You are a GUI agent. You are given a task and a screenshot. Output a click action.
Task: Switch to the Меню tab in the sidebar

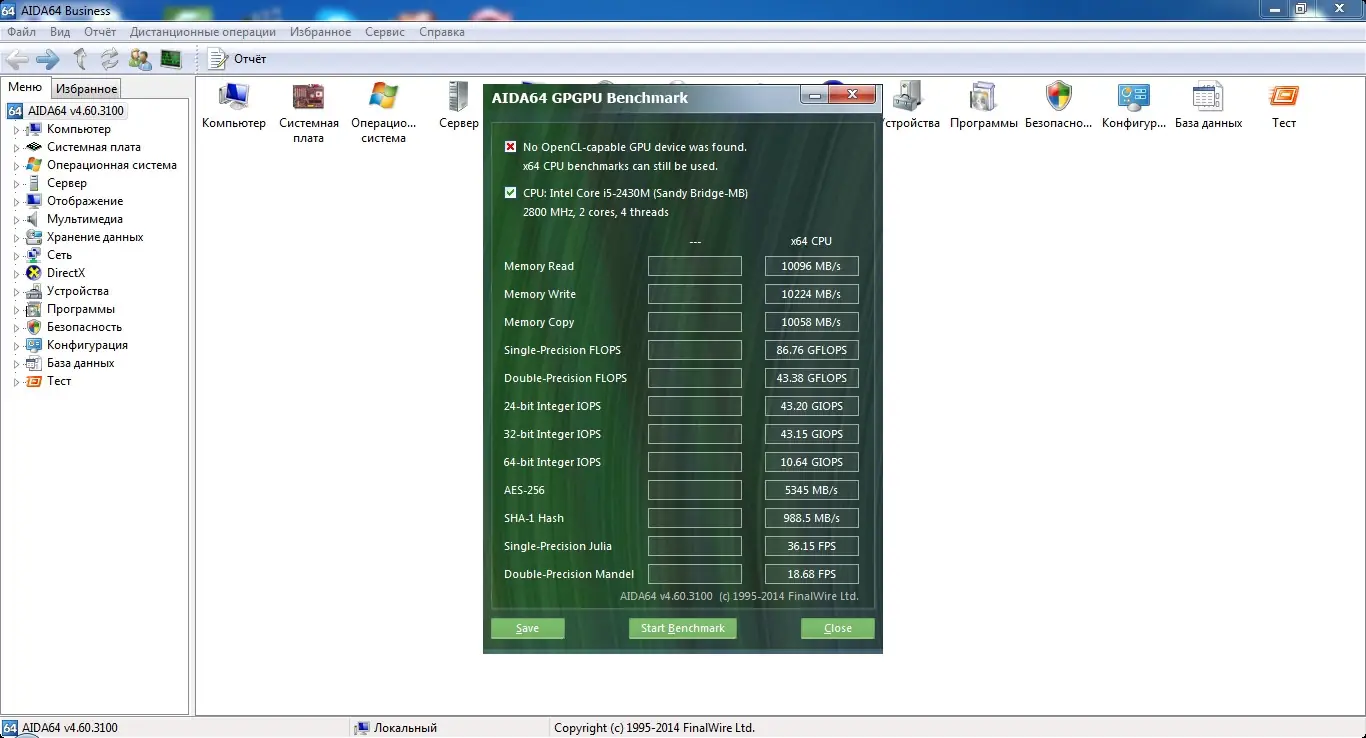pyautogui.click(x=25, y=88)
